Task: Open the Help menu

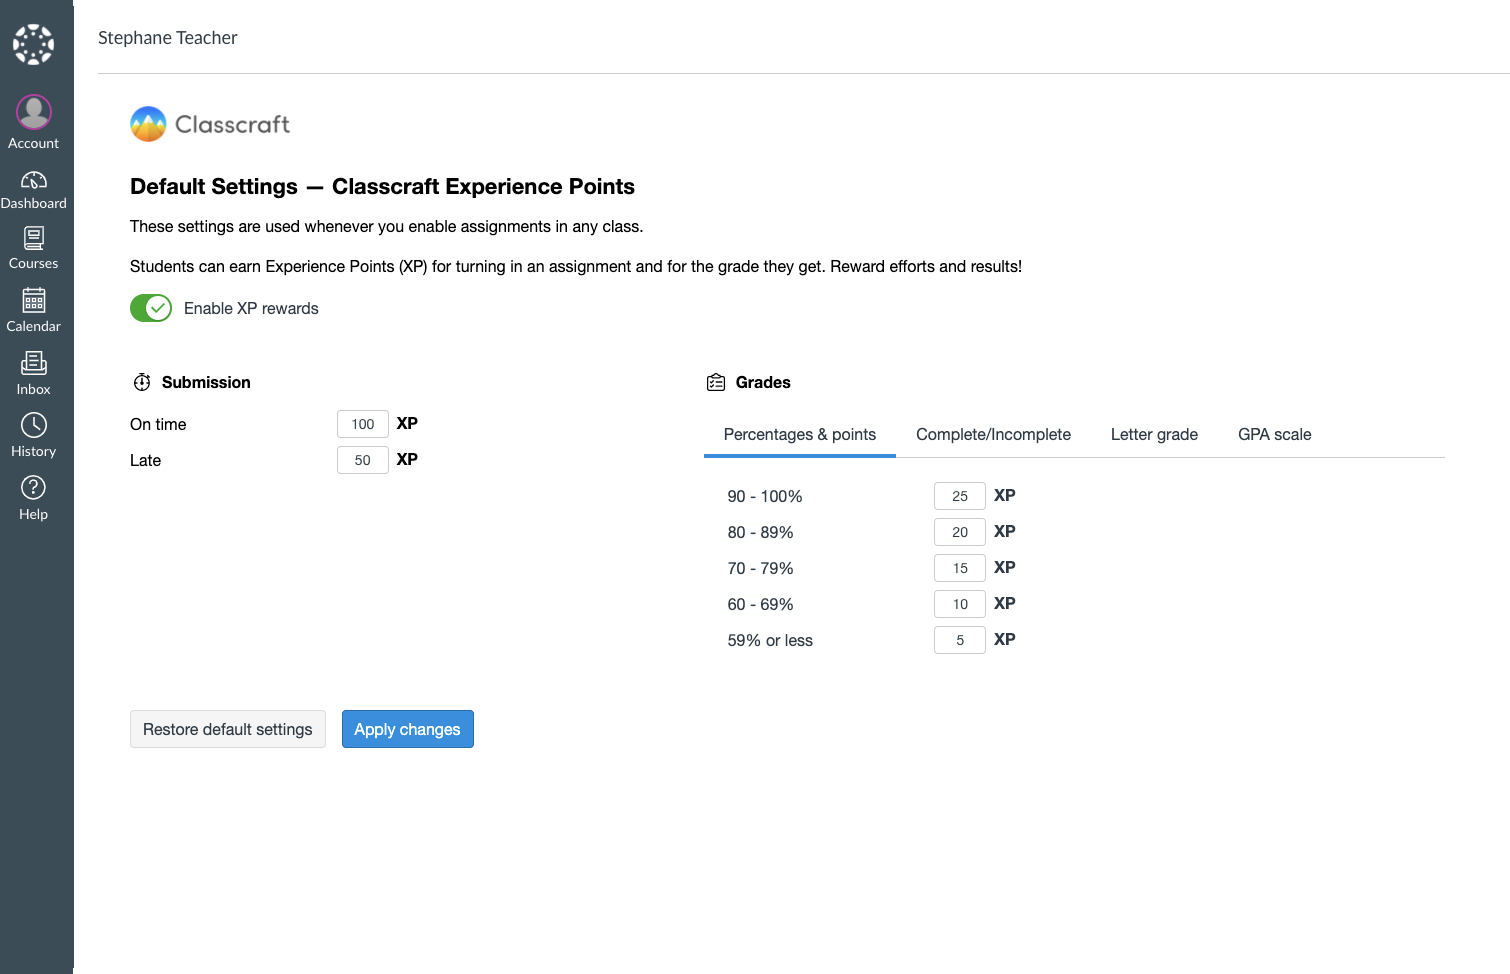Action: 33,498
